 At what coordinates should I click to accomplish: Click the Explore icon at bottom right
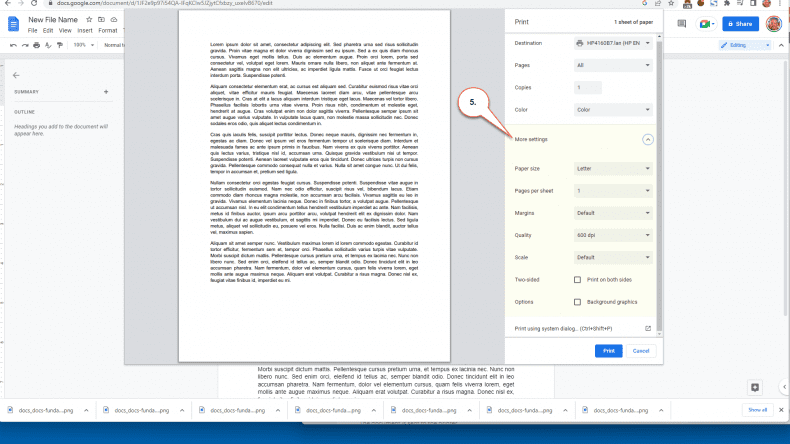coord(755,387)
